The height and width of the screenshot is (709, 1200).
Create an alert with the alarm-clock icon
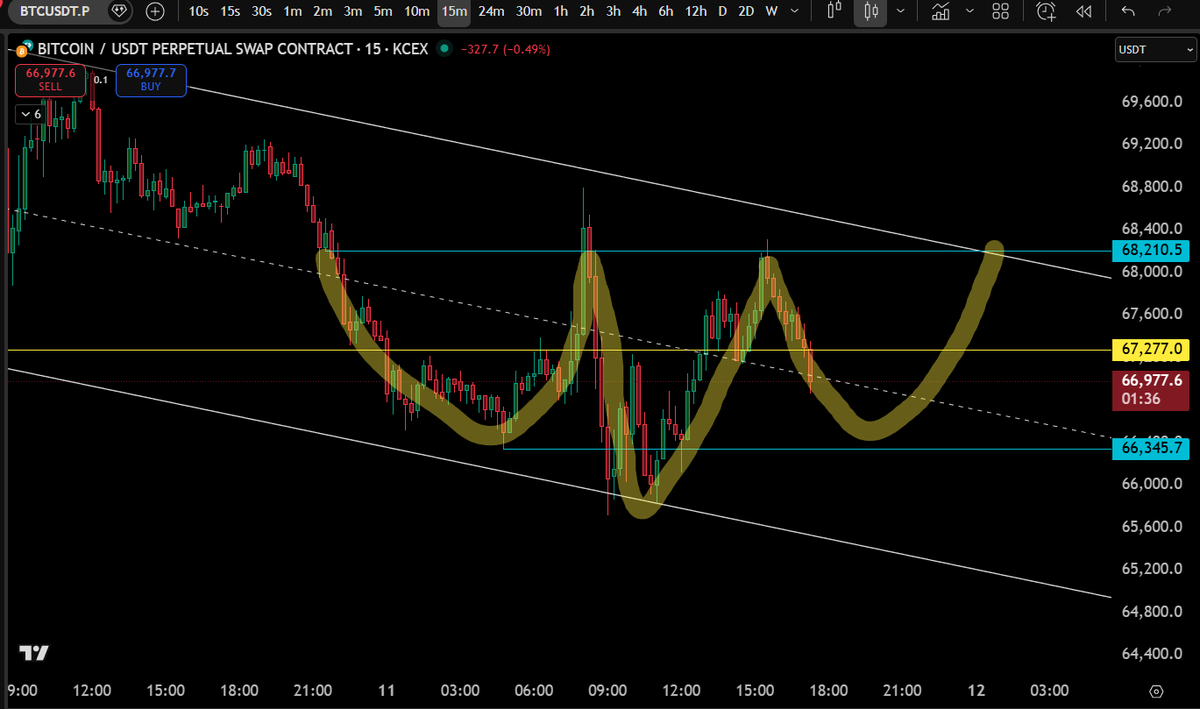tap(1046, 11)
